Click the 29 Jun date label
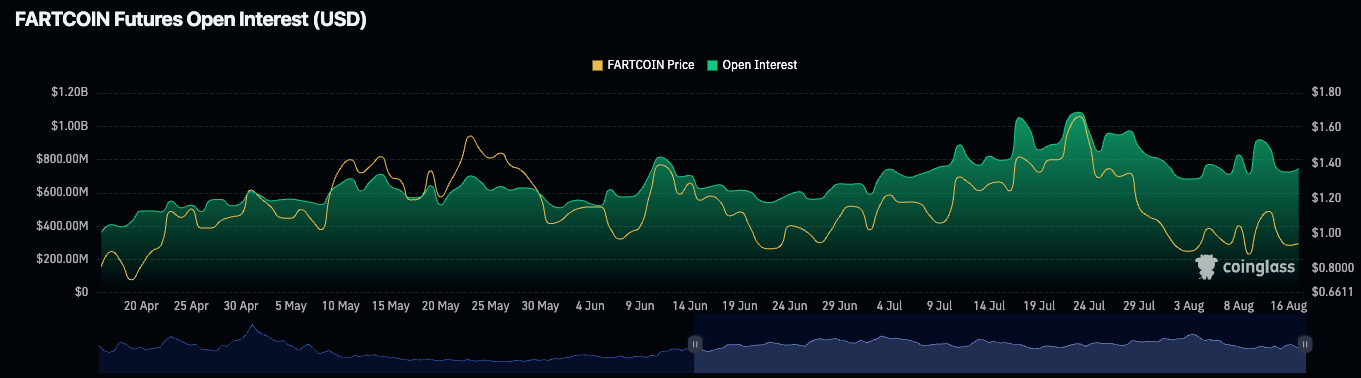 tap(840, 306)
